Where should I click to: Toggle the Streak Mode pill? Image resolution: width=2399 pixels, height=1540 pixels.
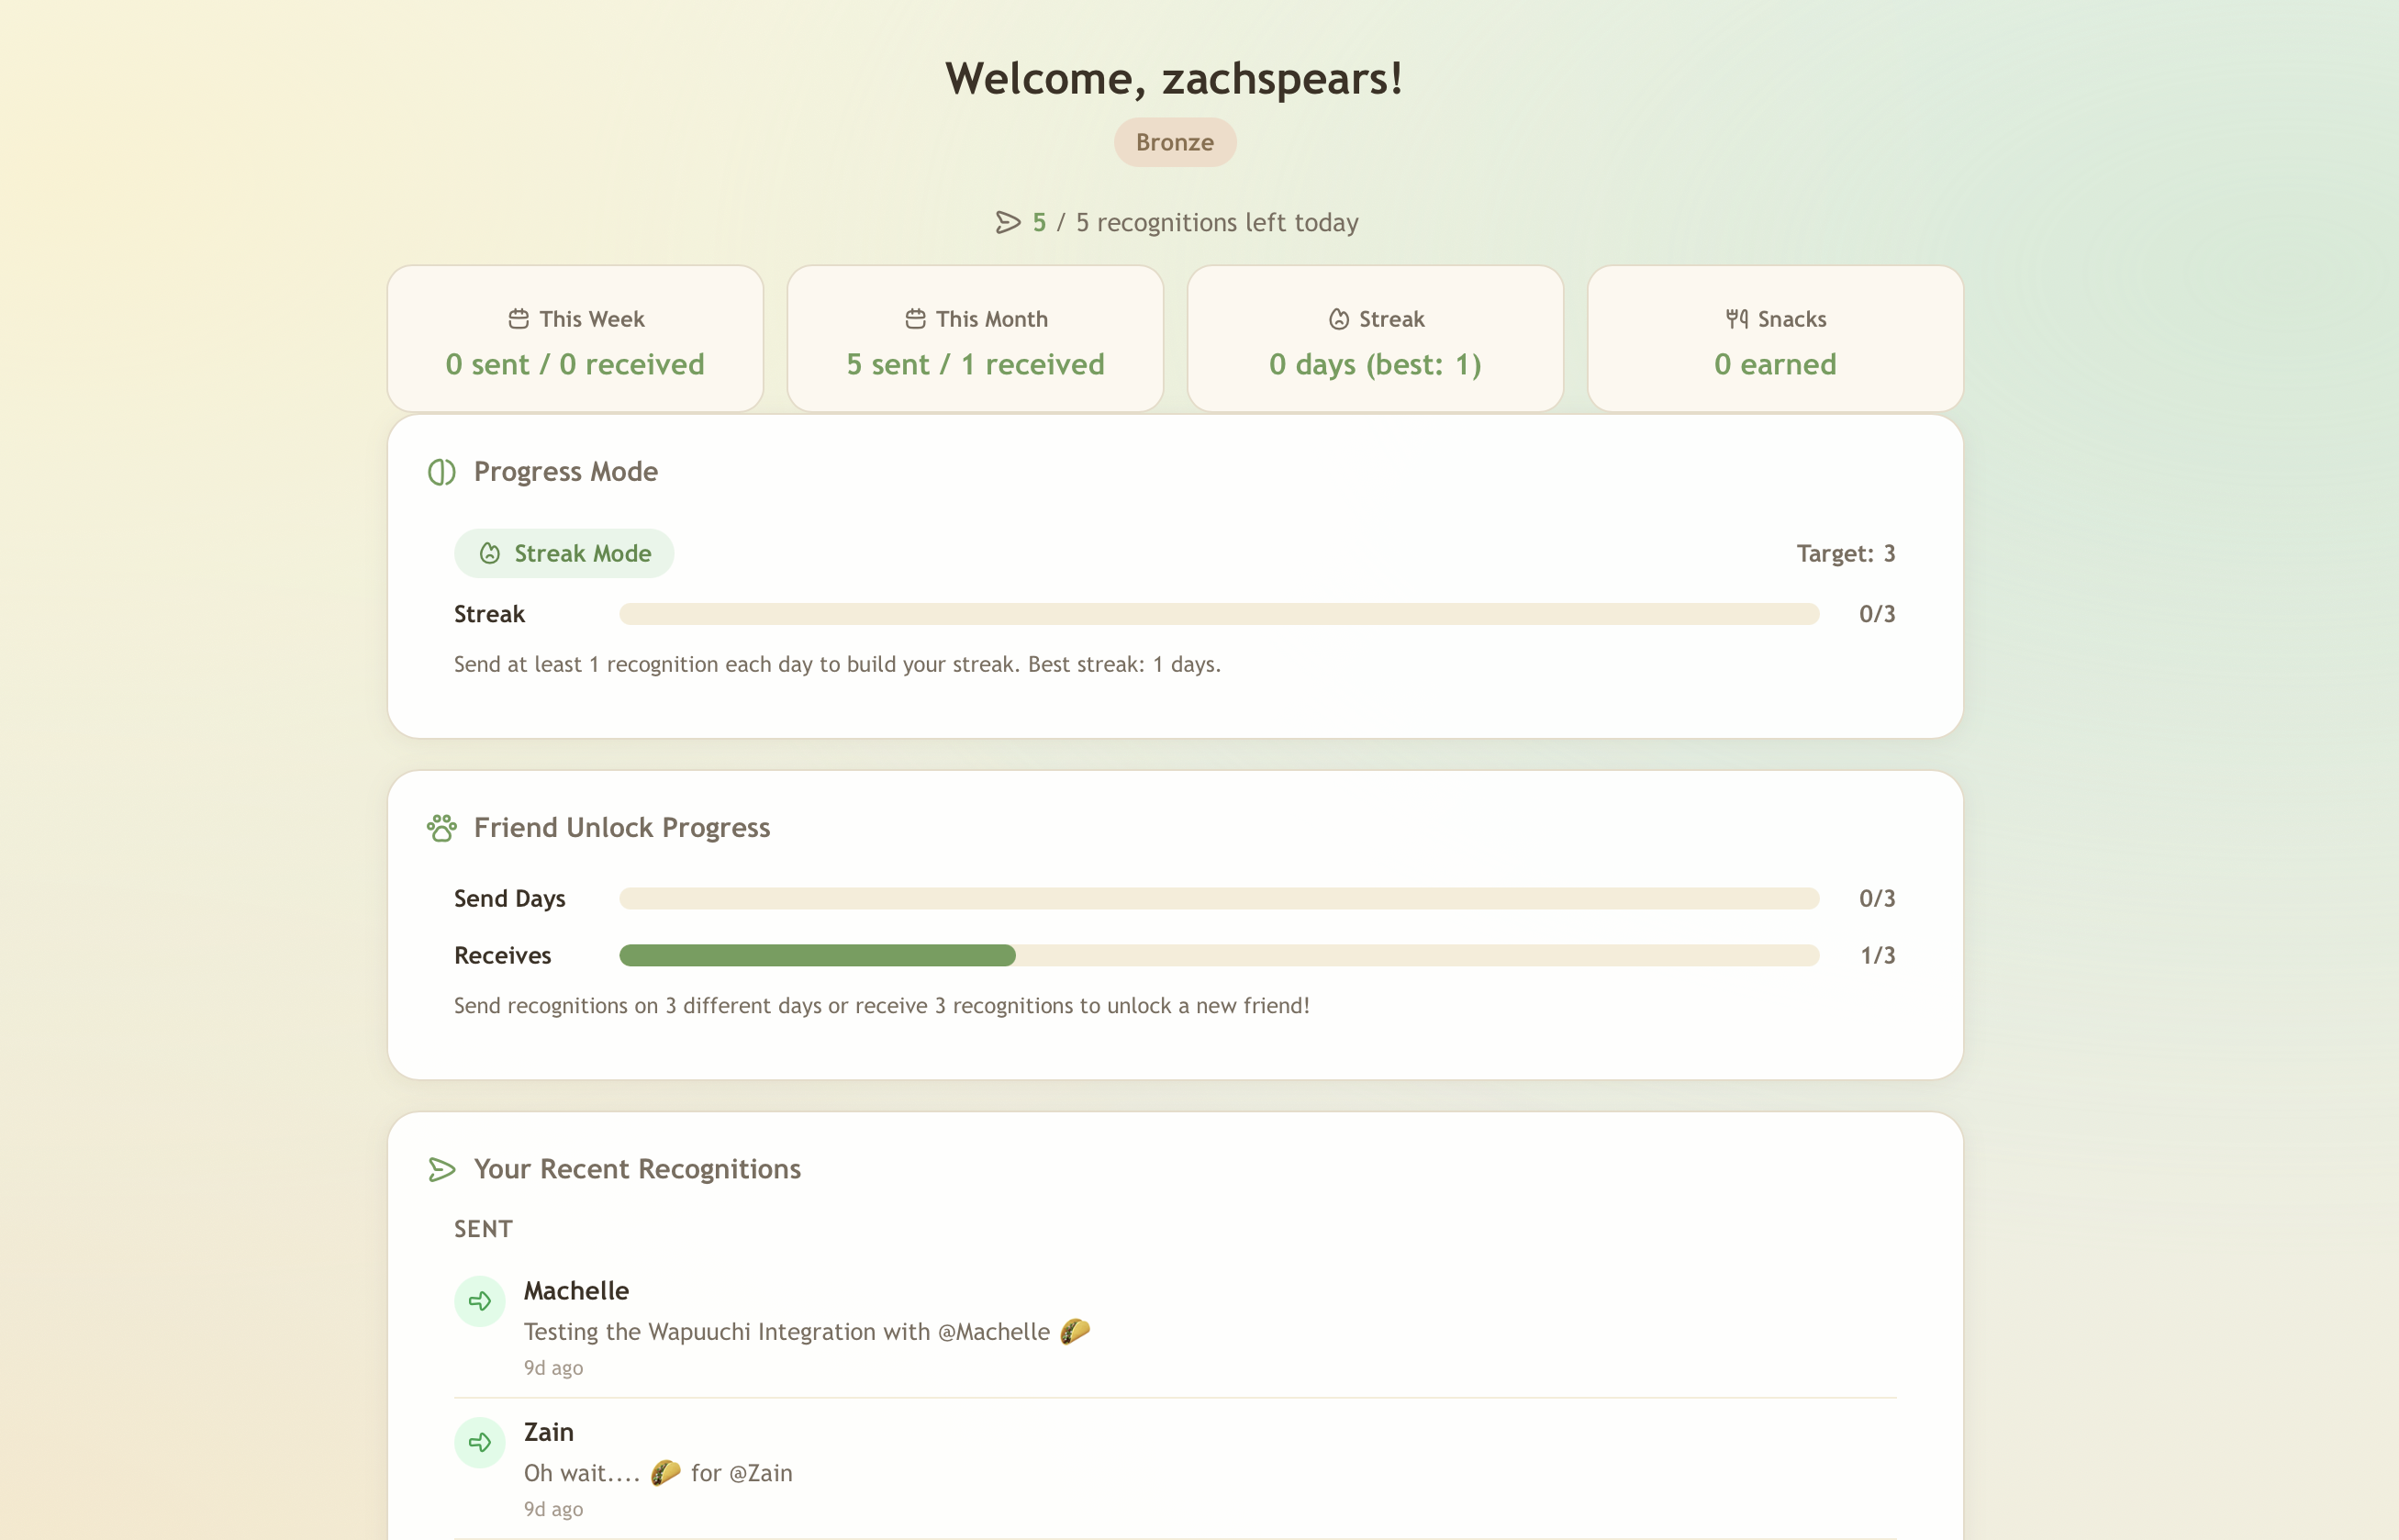(x=564, y=553)
